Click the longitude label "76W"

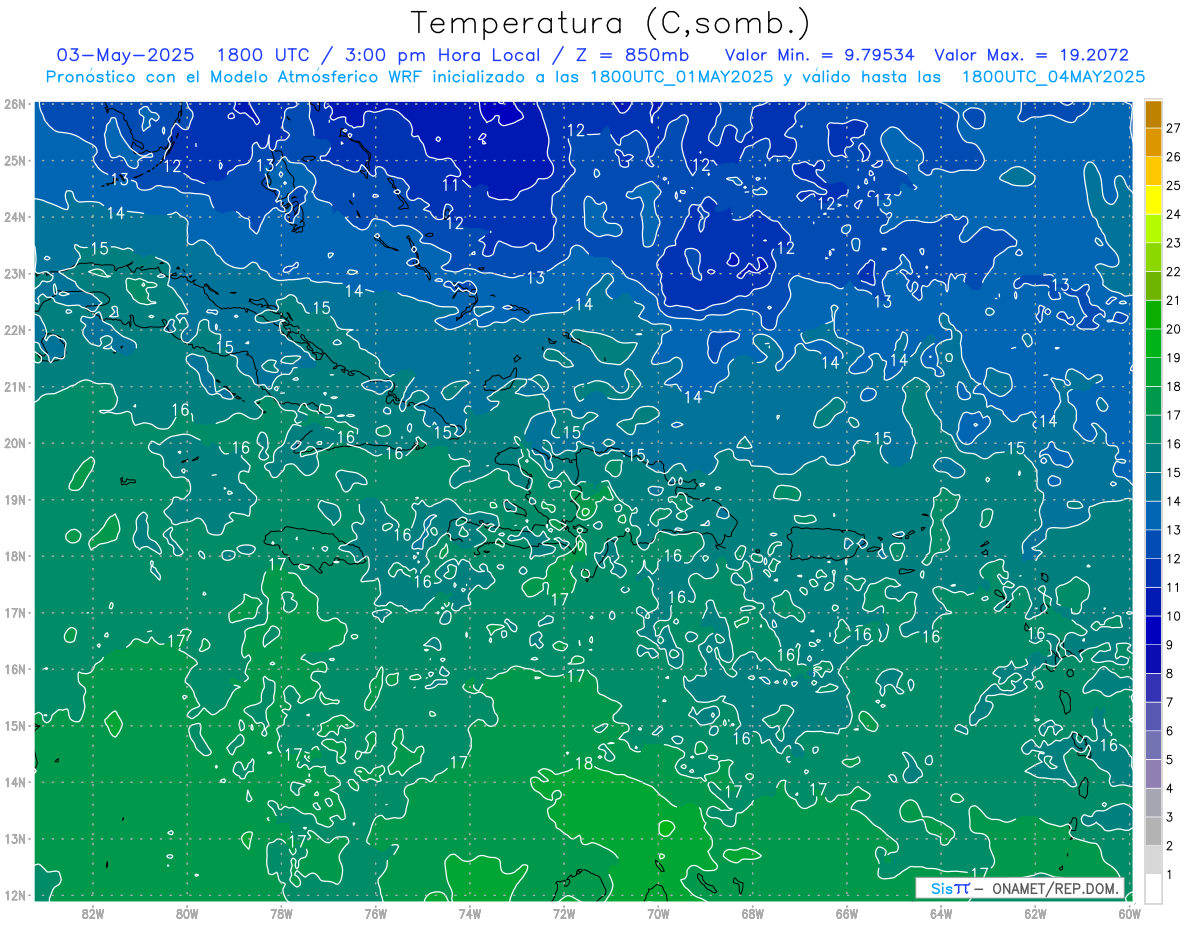(x=375, y=913)
